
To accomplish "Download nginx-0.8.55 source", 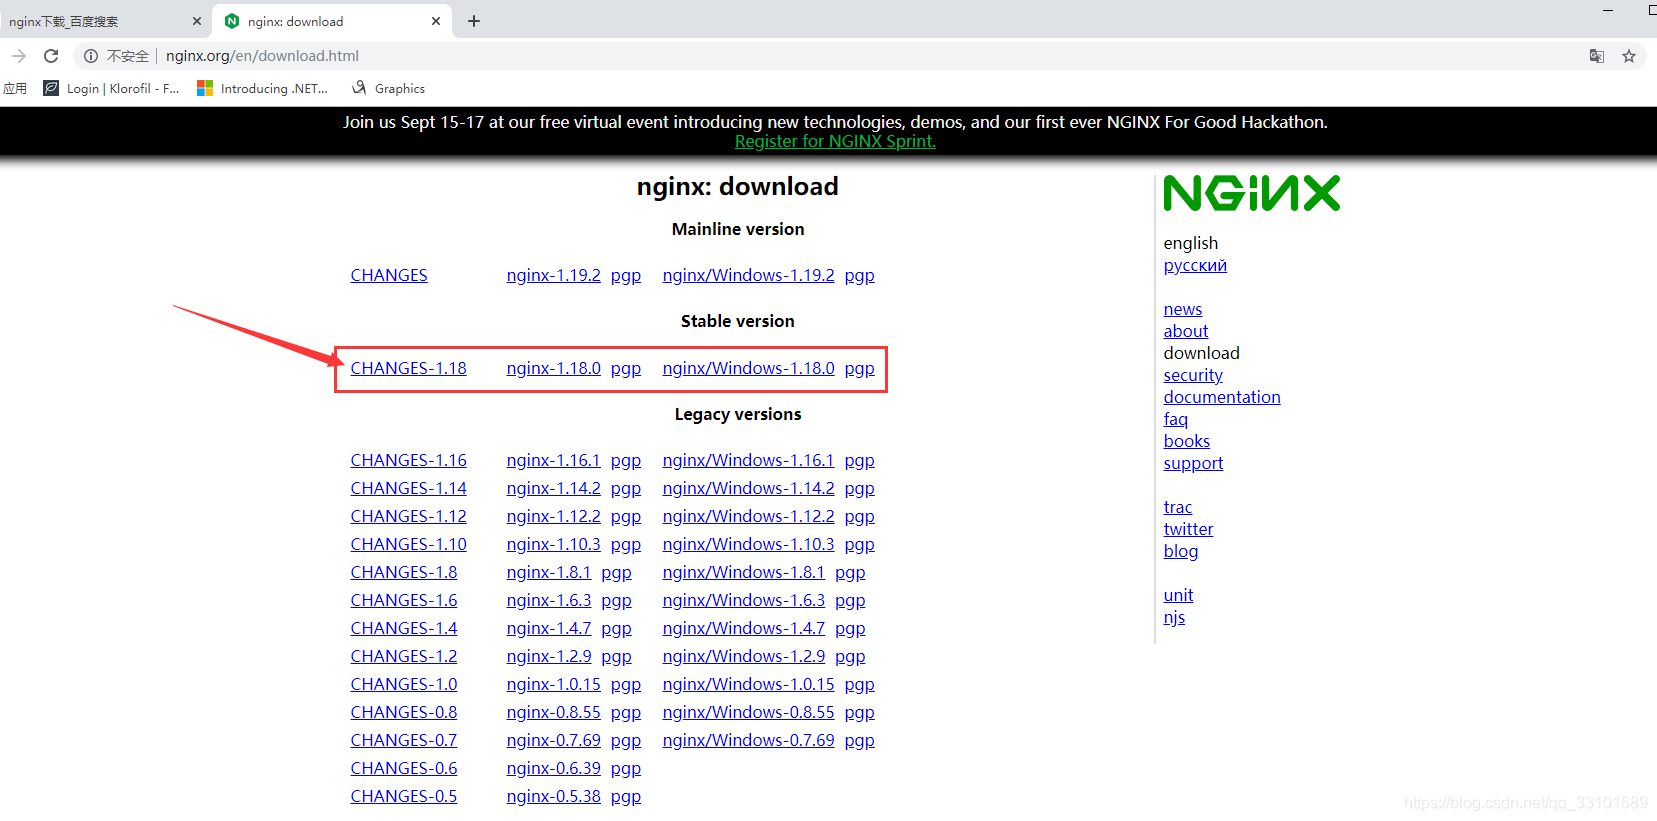I will click(x=554, y=712).
